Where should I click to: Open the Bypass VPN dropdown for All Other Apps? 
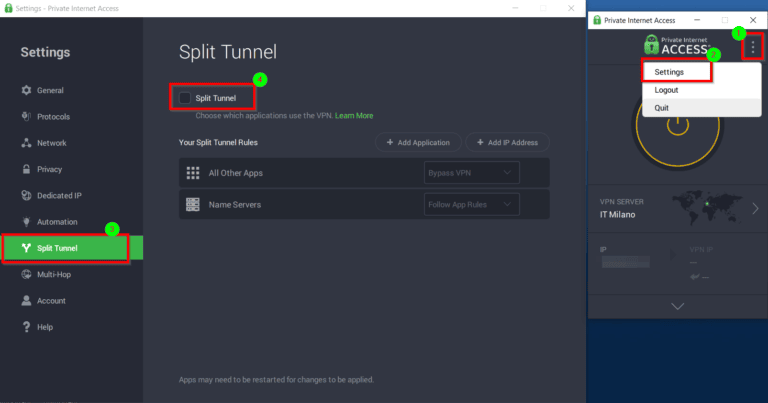[471, 173]
